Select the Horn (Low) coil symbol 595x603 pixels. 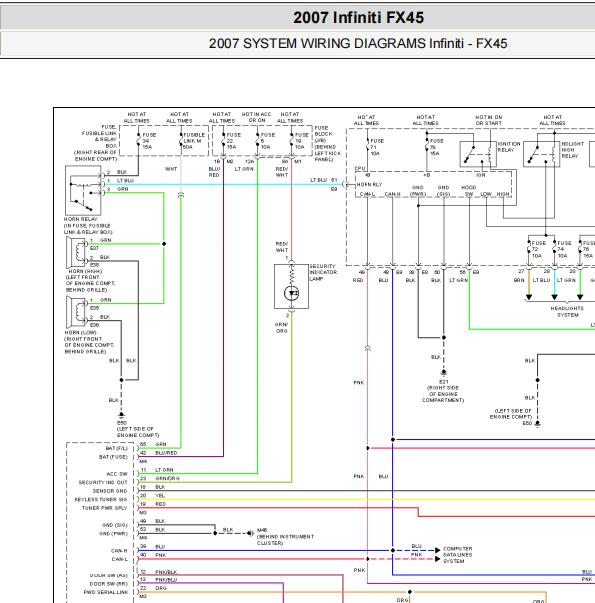(x=77, y=312)
